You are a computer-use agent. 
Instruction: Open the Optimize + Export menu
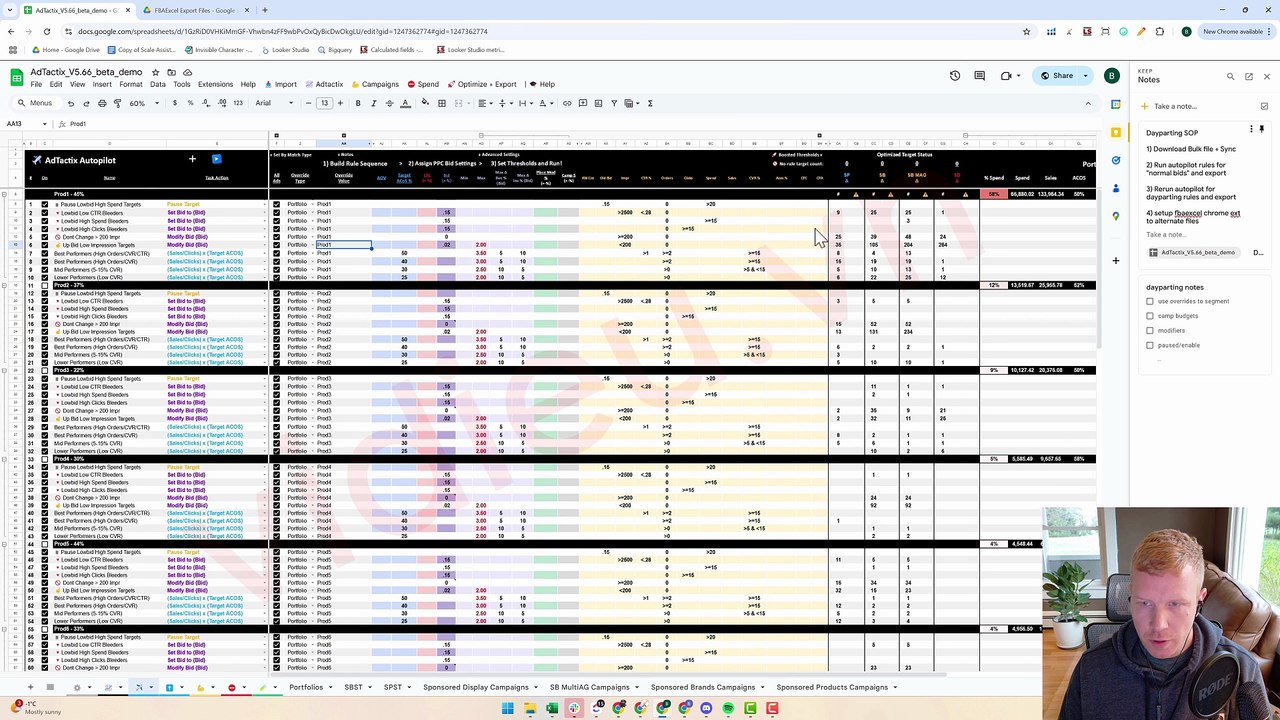pos(482,84)
